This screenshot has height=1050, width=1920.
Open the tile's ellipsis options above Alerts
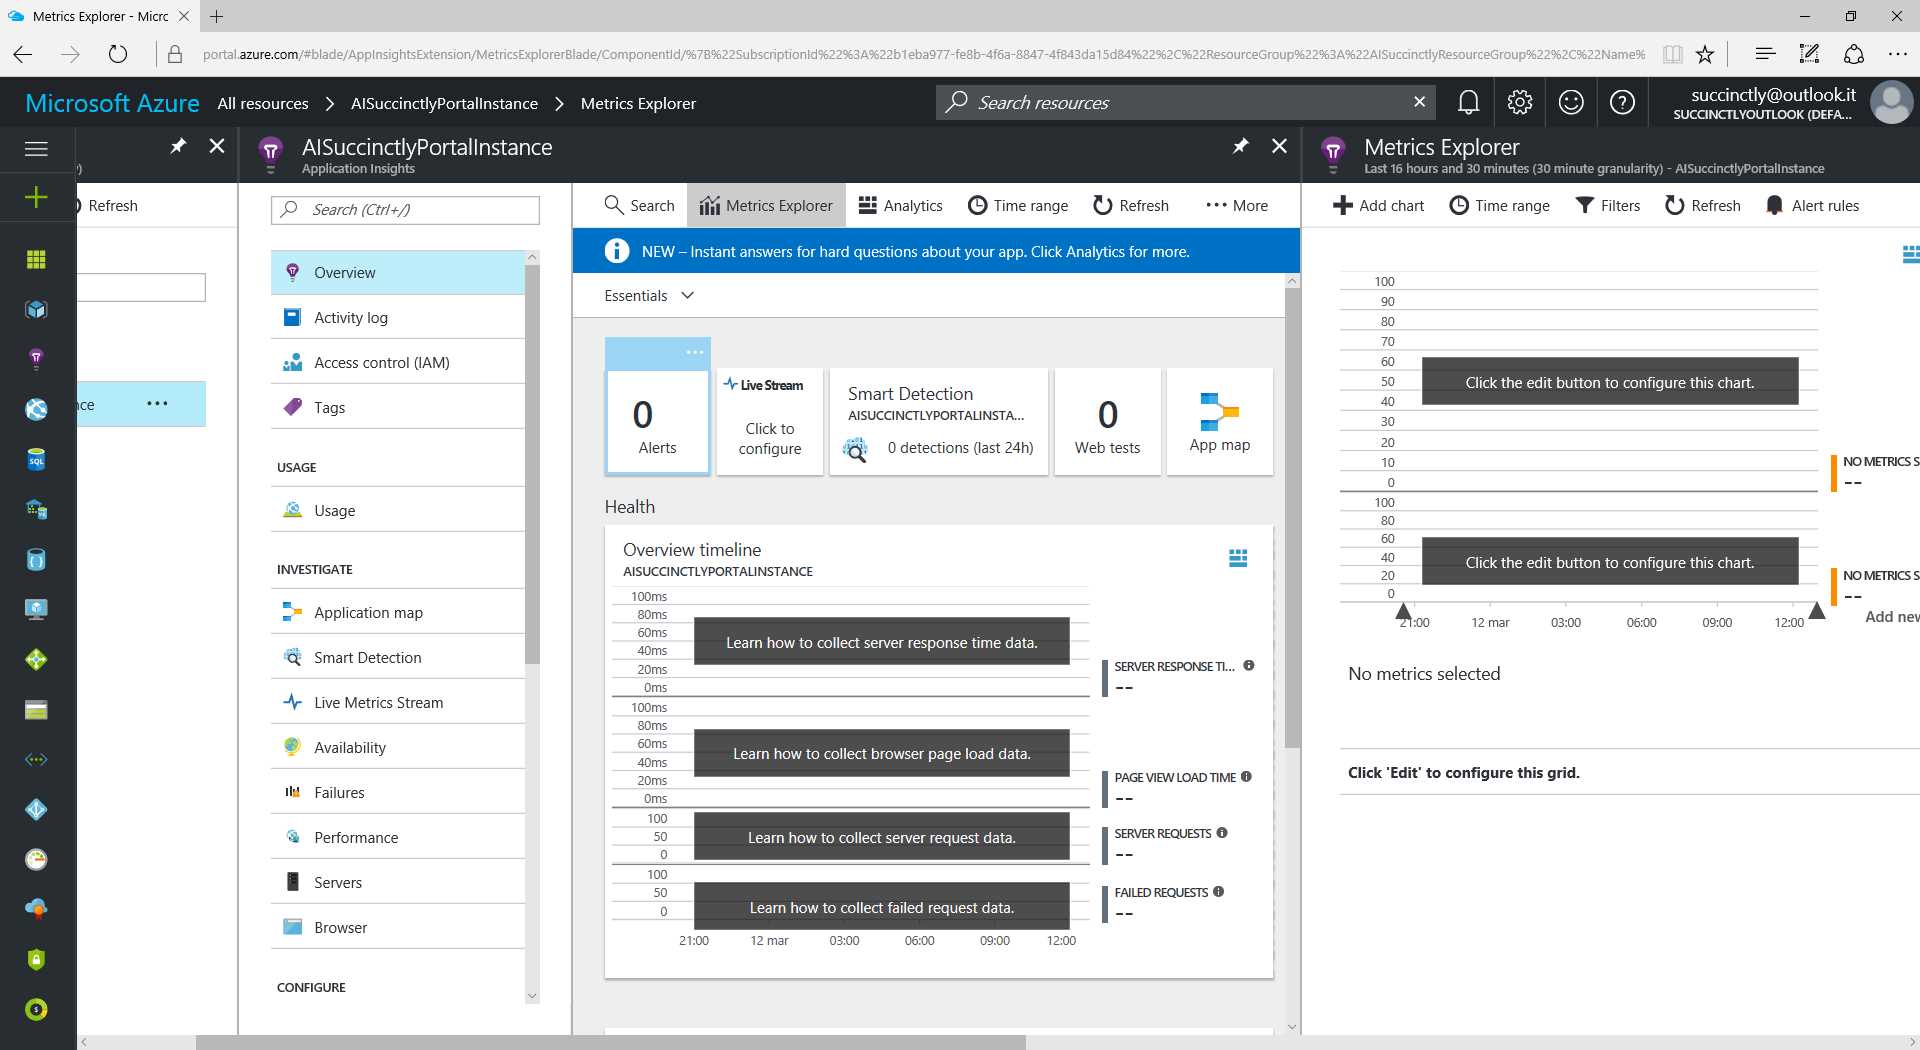pos(695,352)
